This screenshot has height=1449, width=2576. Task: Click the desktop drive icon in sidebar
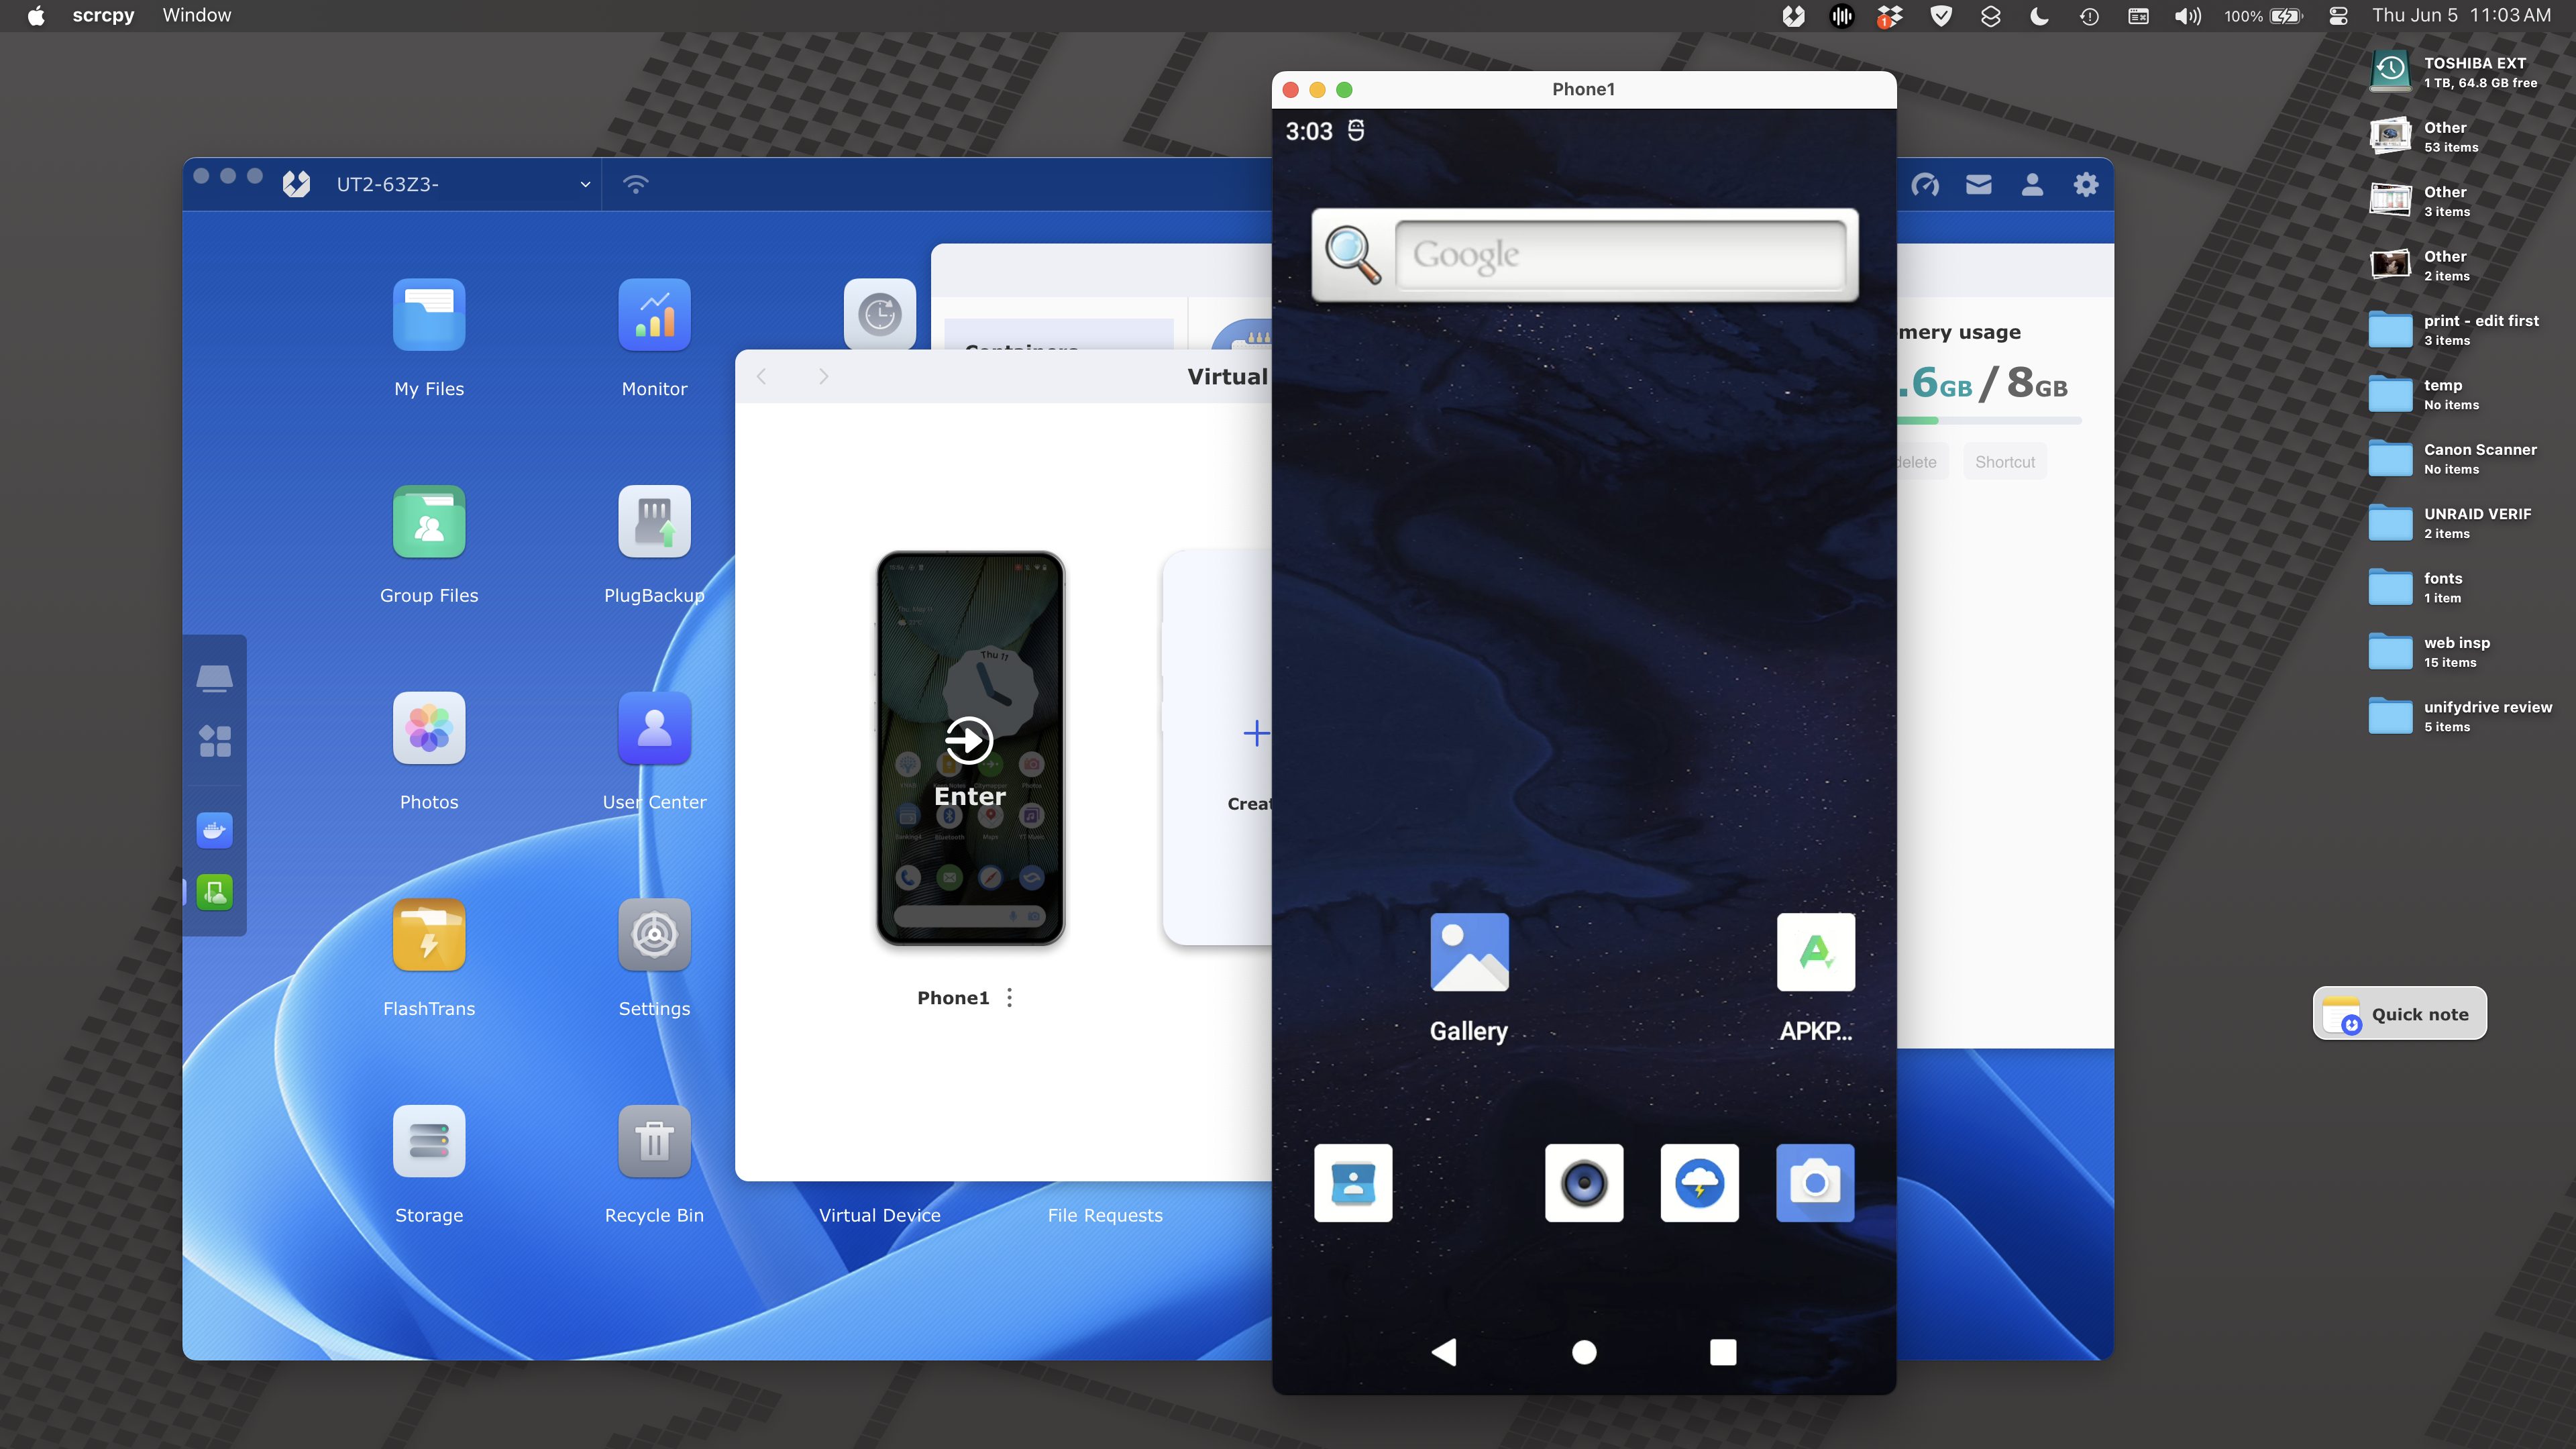pos(215,678)
